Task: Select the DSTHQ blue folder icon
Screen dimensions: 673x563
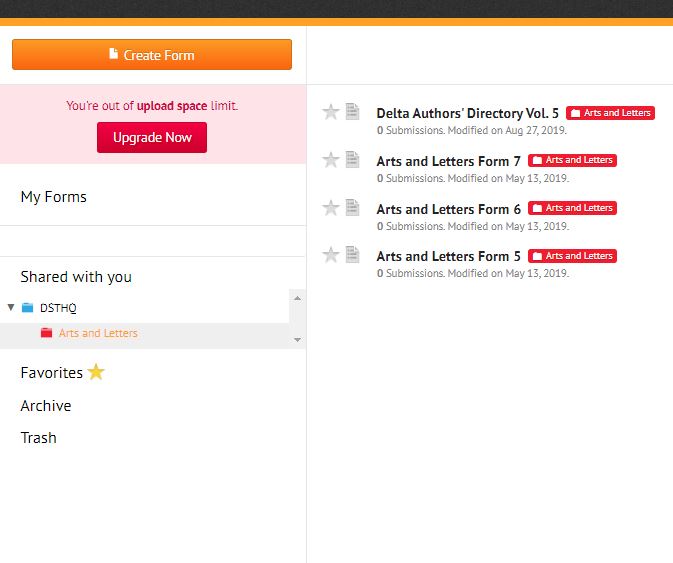Action: pos(27,307)
